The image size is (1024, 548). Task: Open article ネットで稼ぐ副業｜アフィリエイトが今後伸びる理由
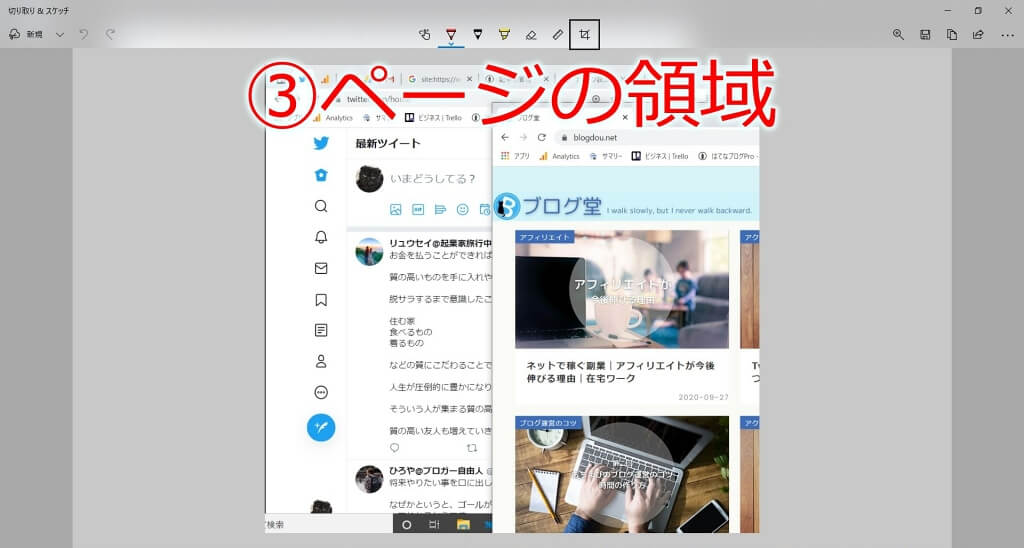point(620,372)
